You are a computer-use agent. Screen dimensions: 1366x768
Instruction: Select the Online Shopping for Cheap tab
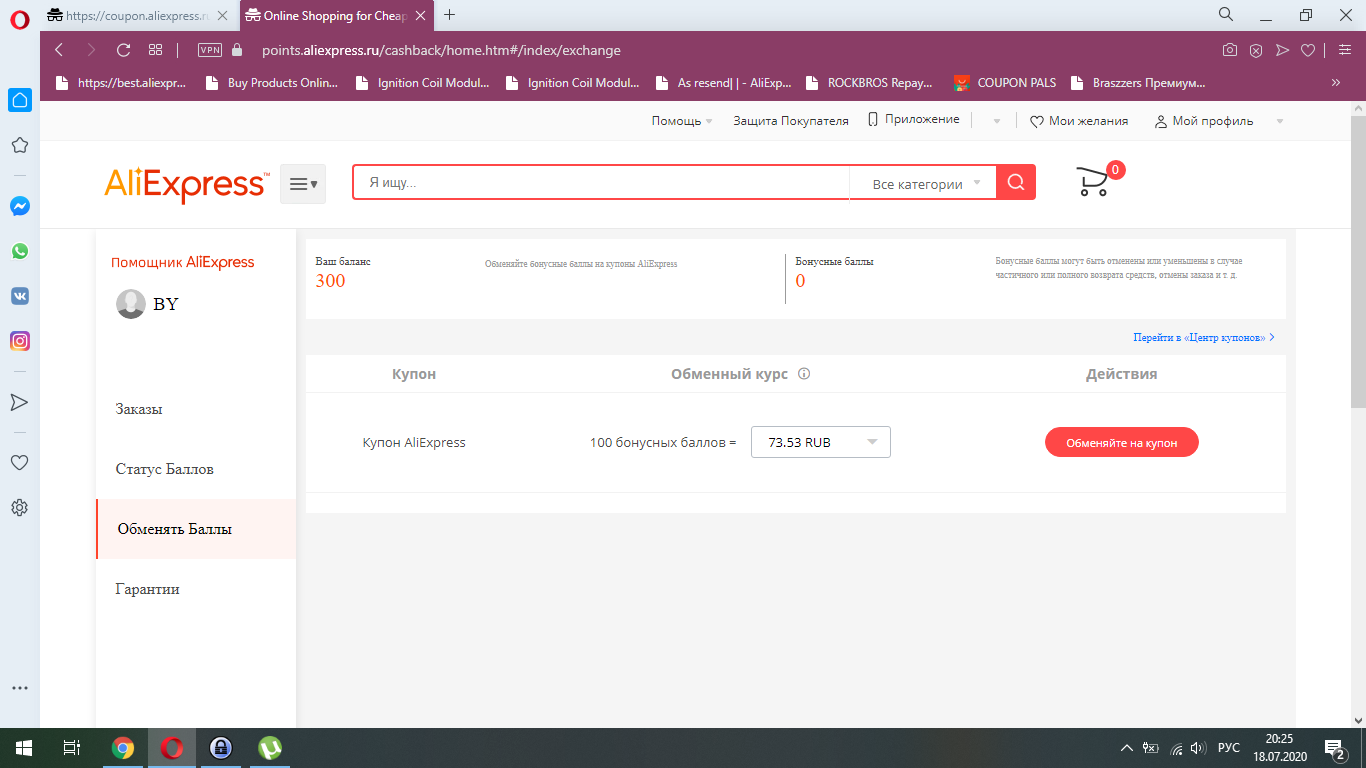[x=337, y=15]
